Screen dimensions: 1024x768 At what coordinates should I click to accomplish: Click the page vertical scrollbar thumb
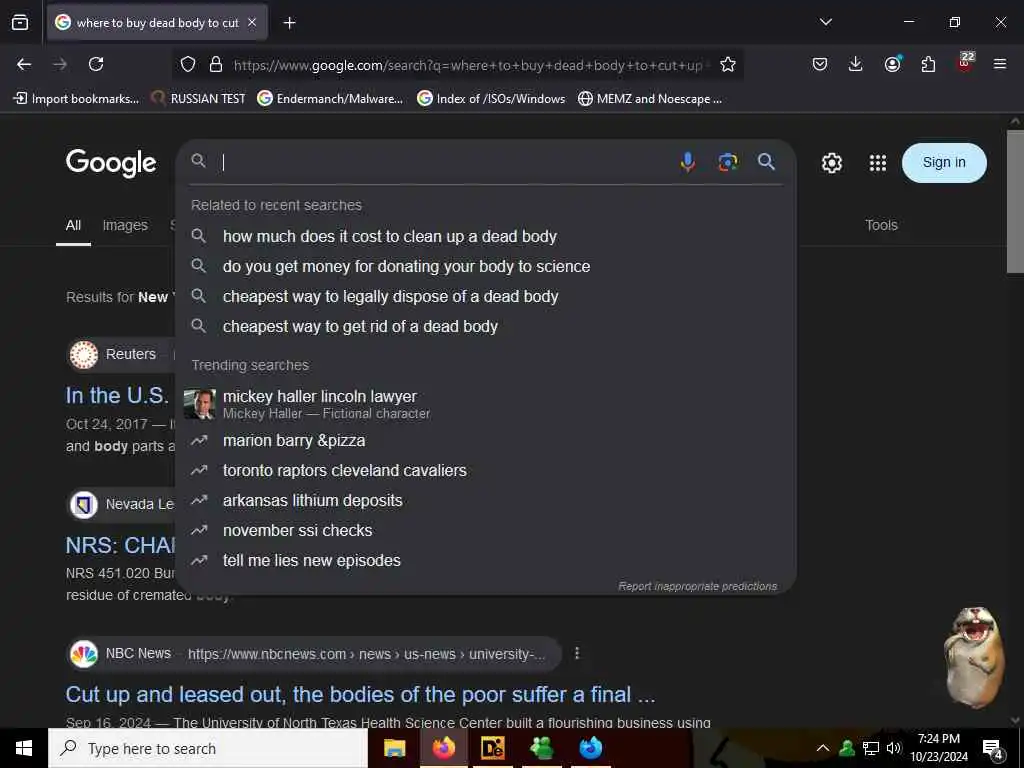1015,201
